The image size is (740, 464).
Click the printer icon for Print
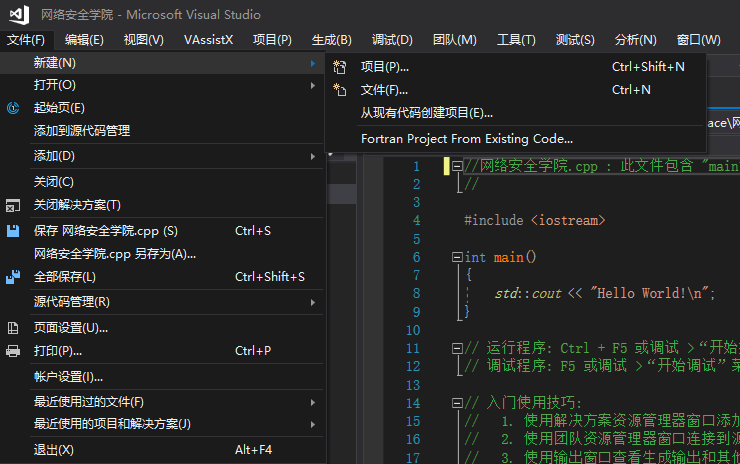(13, 351)
